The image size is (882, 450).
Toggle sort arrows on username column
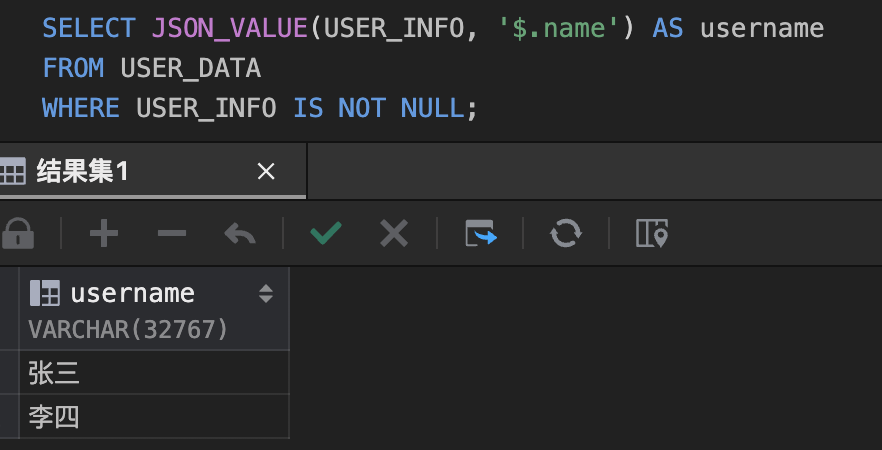(x=266, y=293)
